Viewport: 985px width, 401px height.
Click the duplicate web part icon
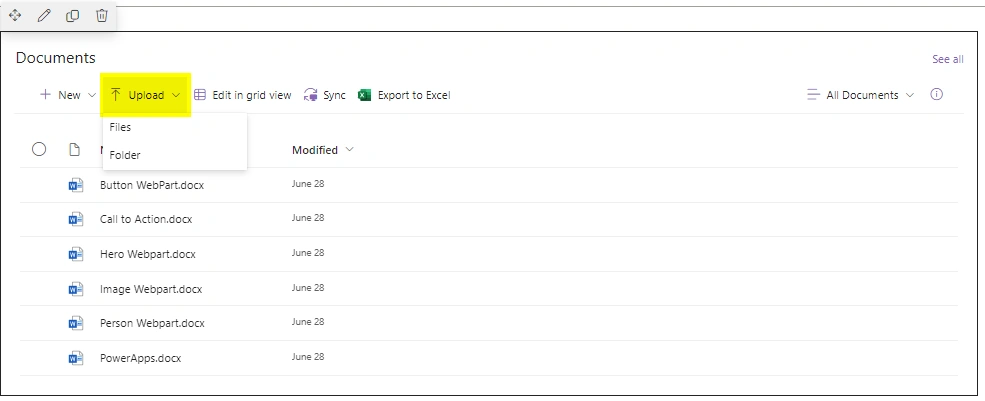73,16
